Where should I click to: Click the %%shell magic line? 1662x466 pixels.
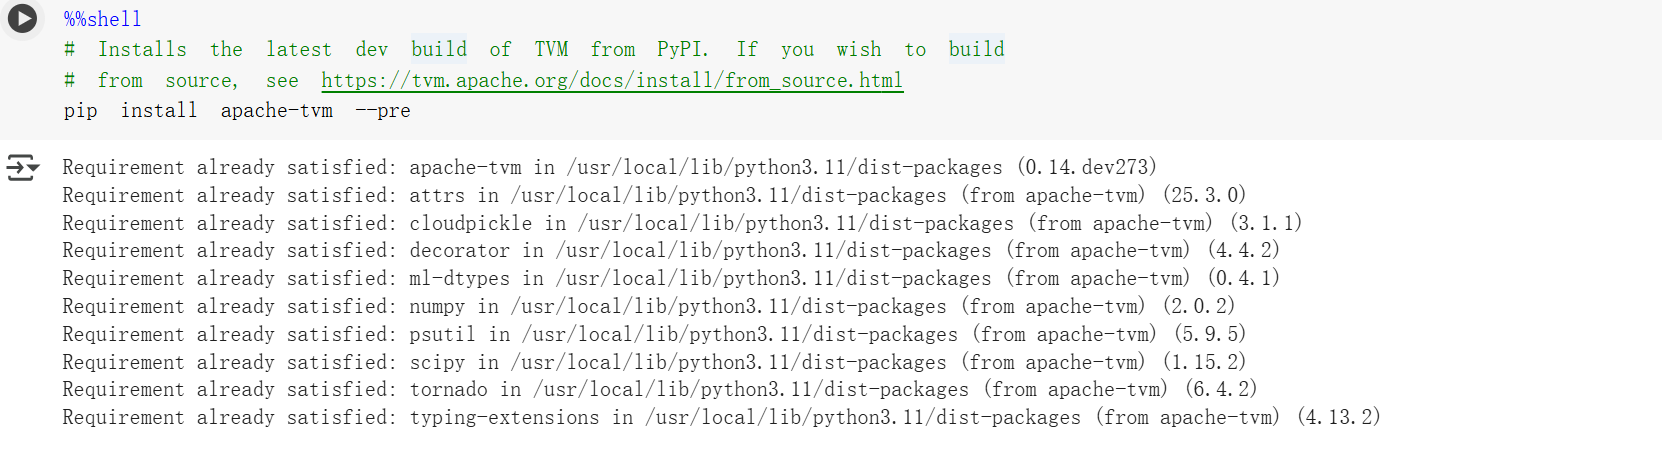tap(103, 19)
